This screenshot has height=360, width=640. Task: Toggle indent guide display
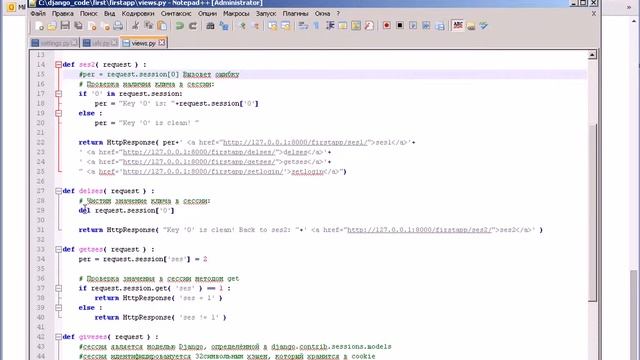(330, 26)
